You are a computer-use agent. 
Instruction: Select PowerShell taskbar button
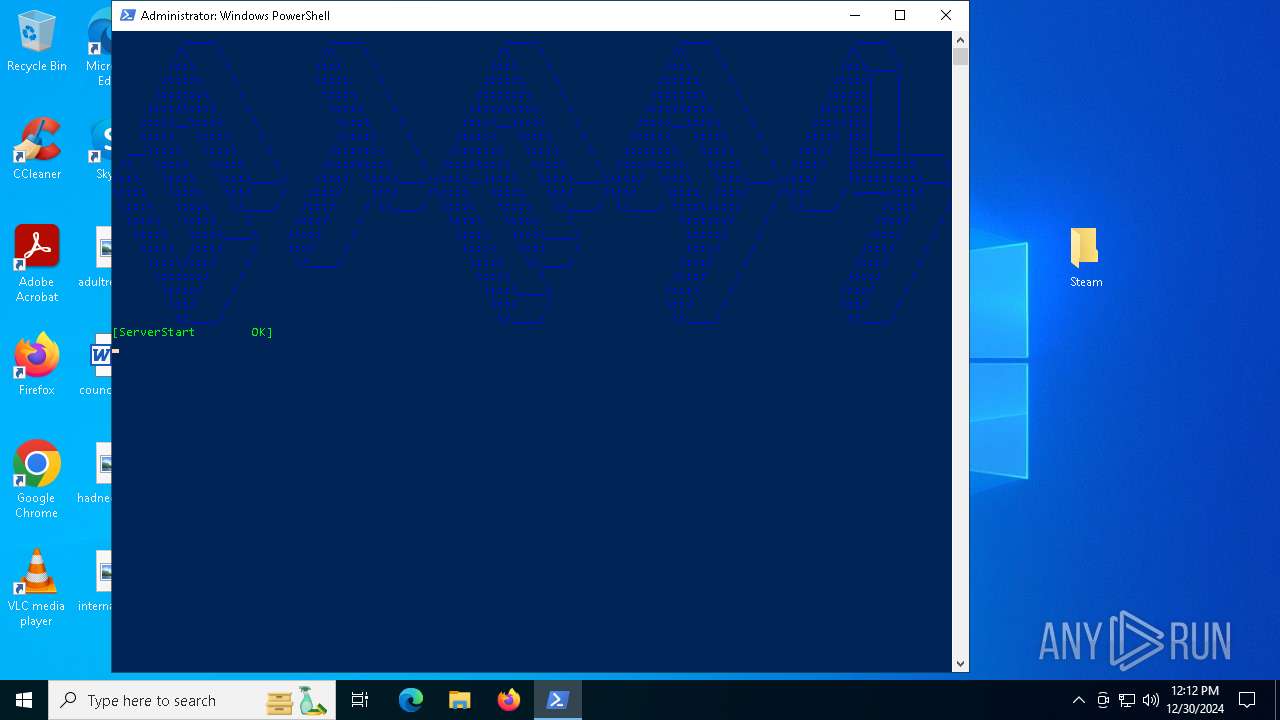point(557,700)
